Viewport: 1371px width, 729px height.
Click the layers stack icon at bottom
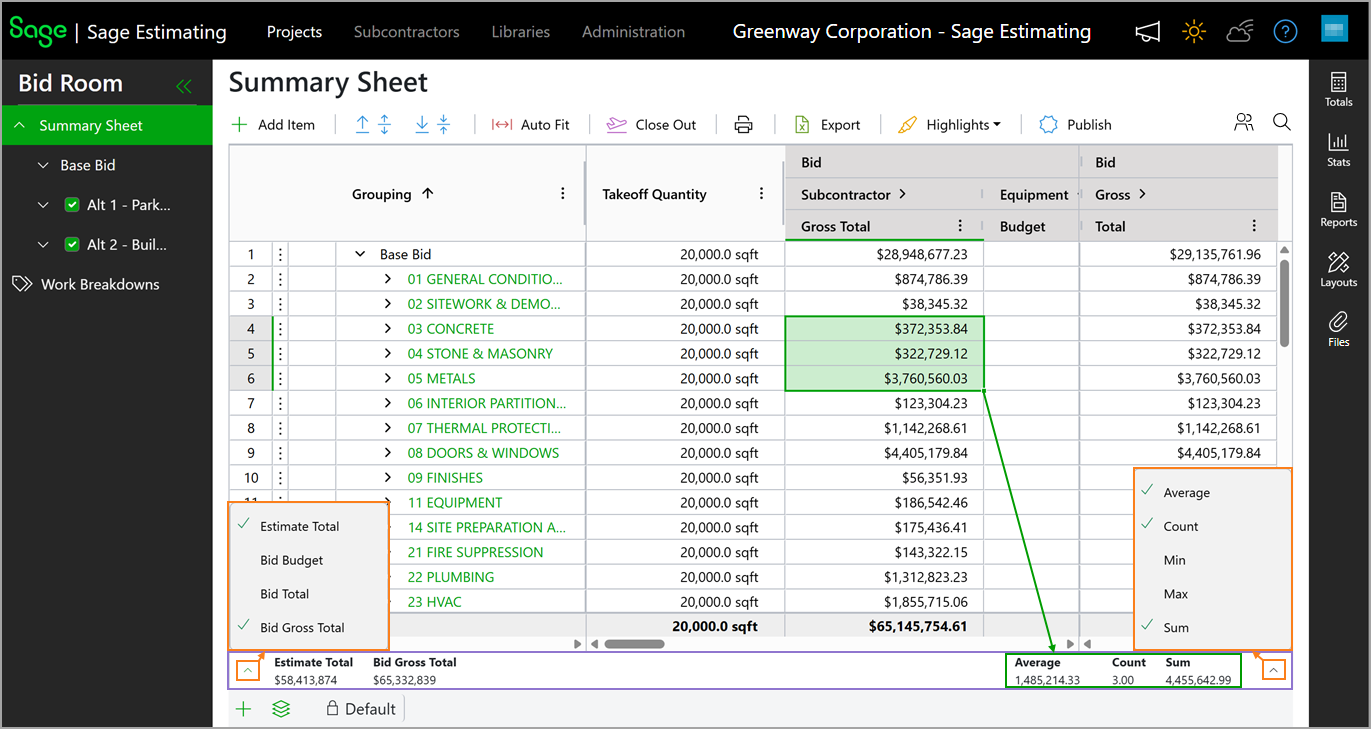(x=281, y=709)
